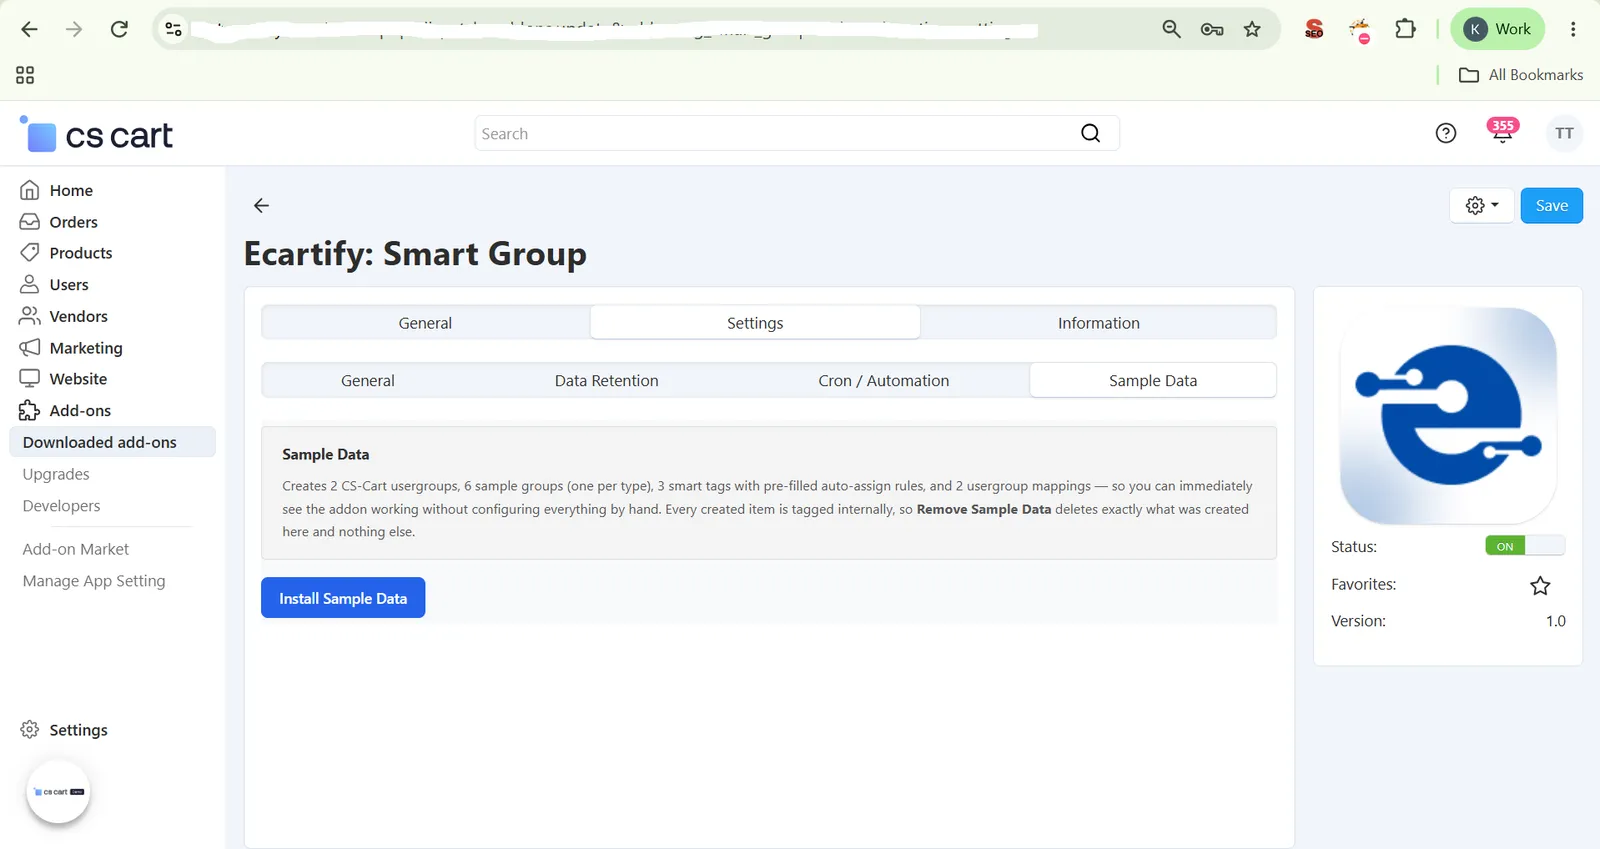
Task: Open the tab groups grid icon
Action: pyautogui.click(x=25, y=75)
